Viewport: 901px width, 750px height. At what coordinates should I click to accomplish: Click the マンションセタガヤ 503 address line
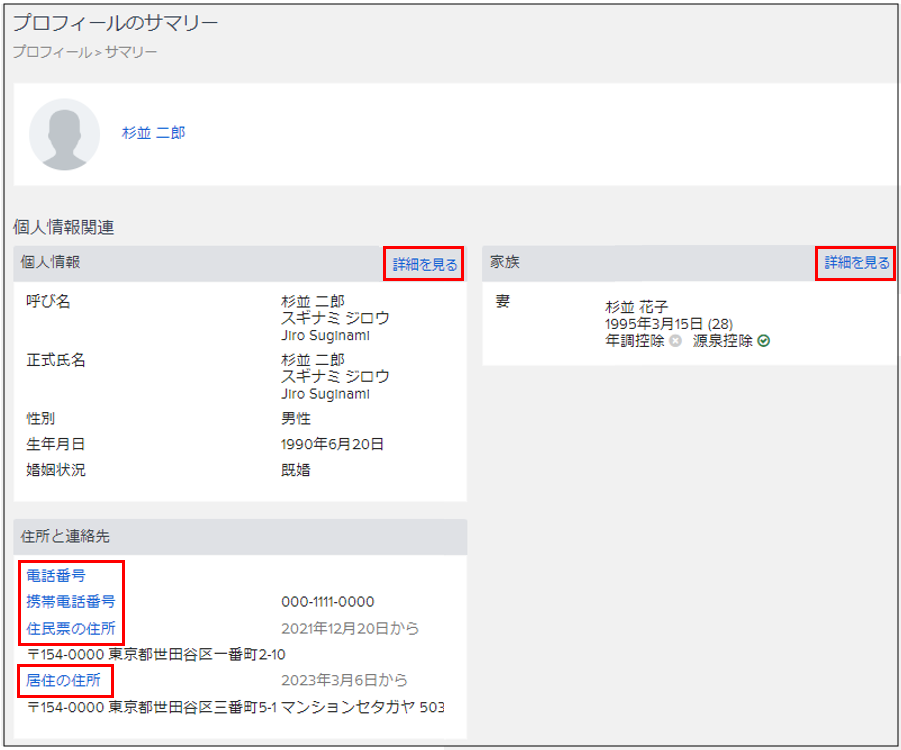(x=235, y=707)
